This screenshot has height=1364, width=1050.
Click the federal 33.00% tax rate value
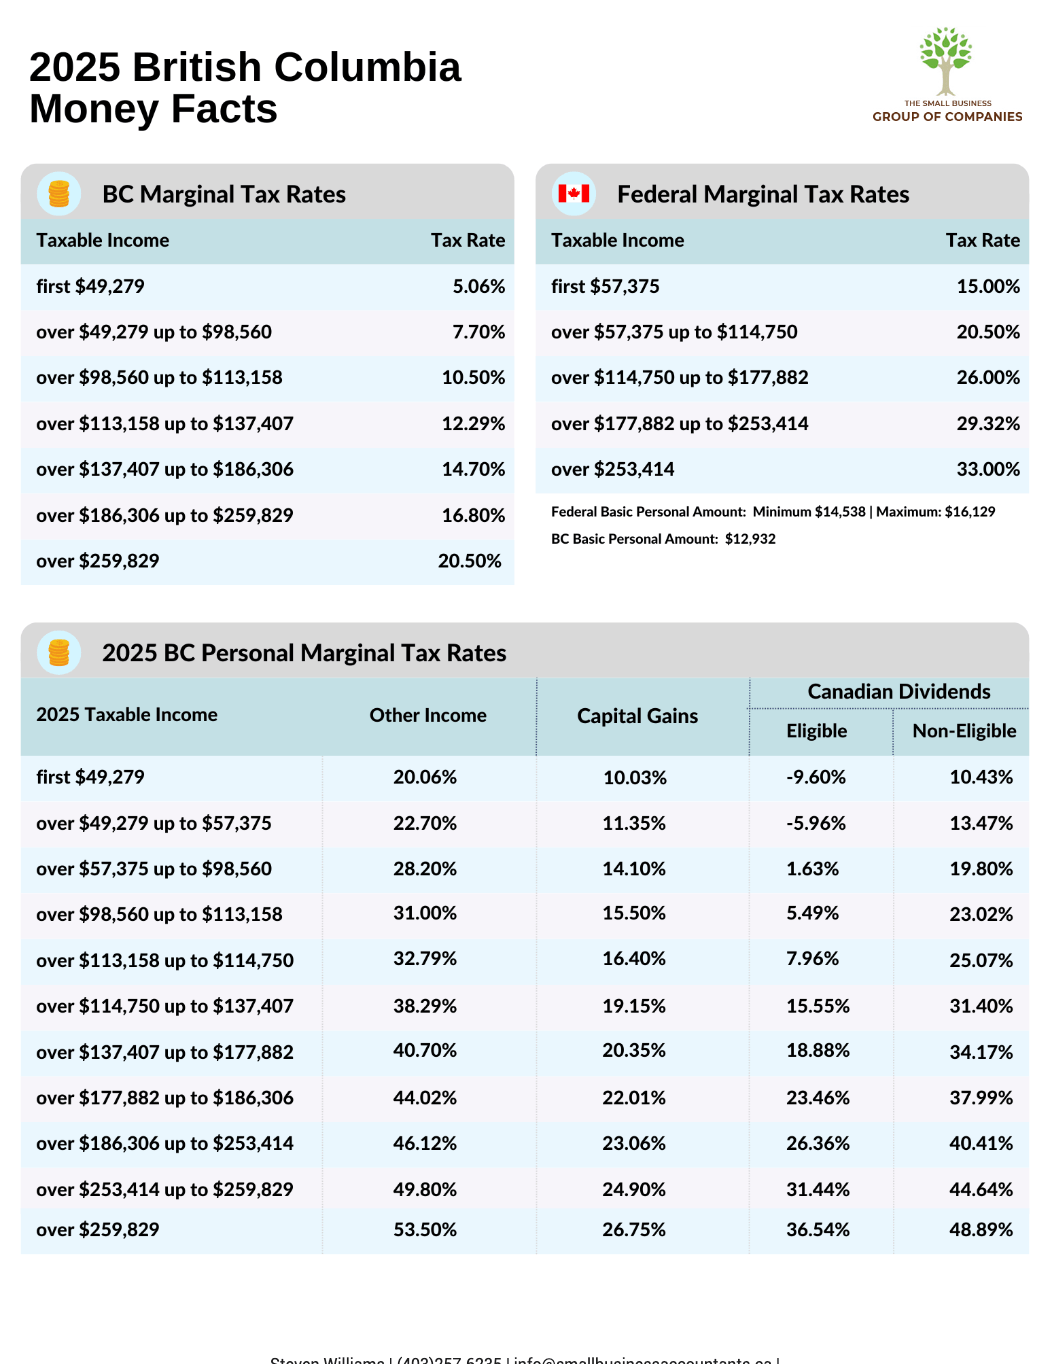[x=988, y=469]
